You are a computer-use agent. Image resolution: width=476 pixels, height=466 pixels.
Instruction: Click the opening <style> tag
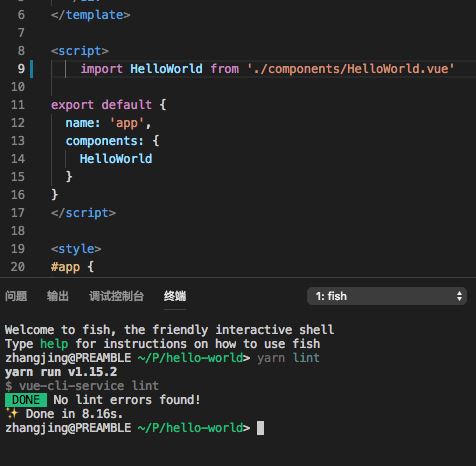click(x=76, y=249)
